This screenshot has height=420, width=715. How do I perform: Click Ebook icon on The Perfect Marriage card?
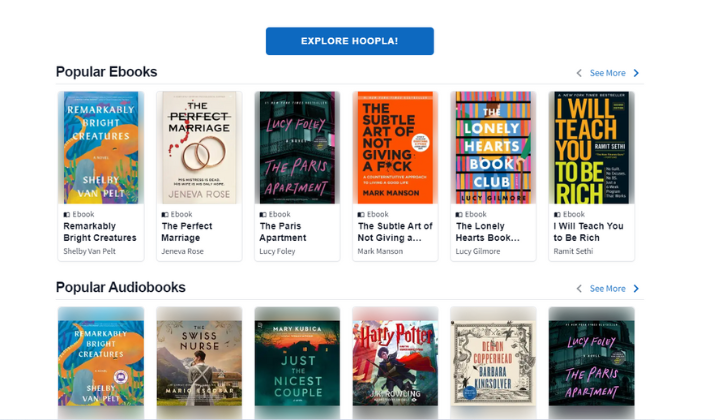point(165,214)
